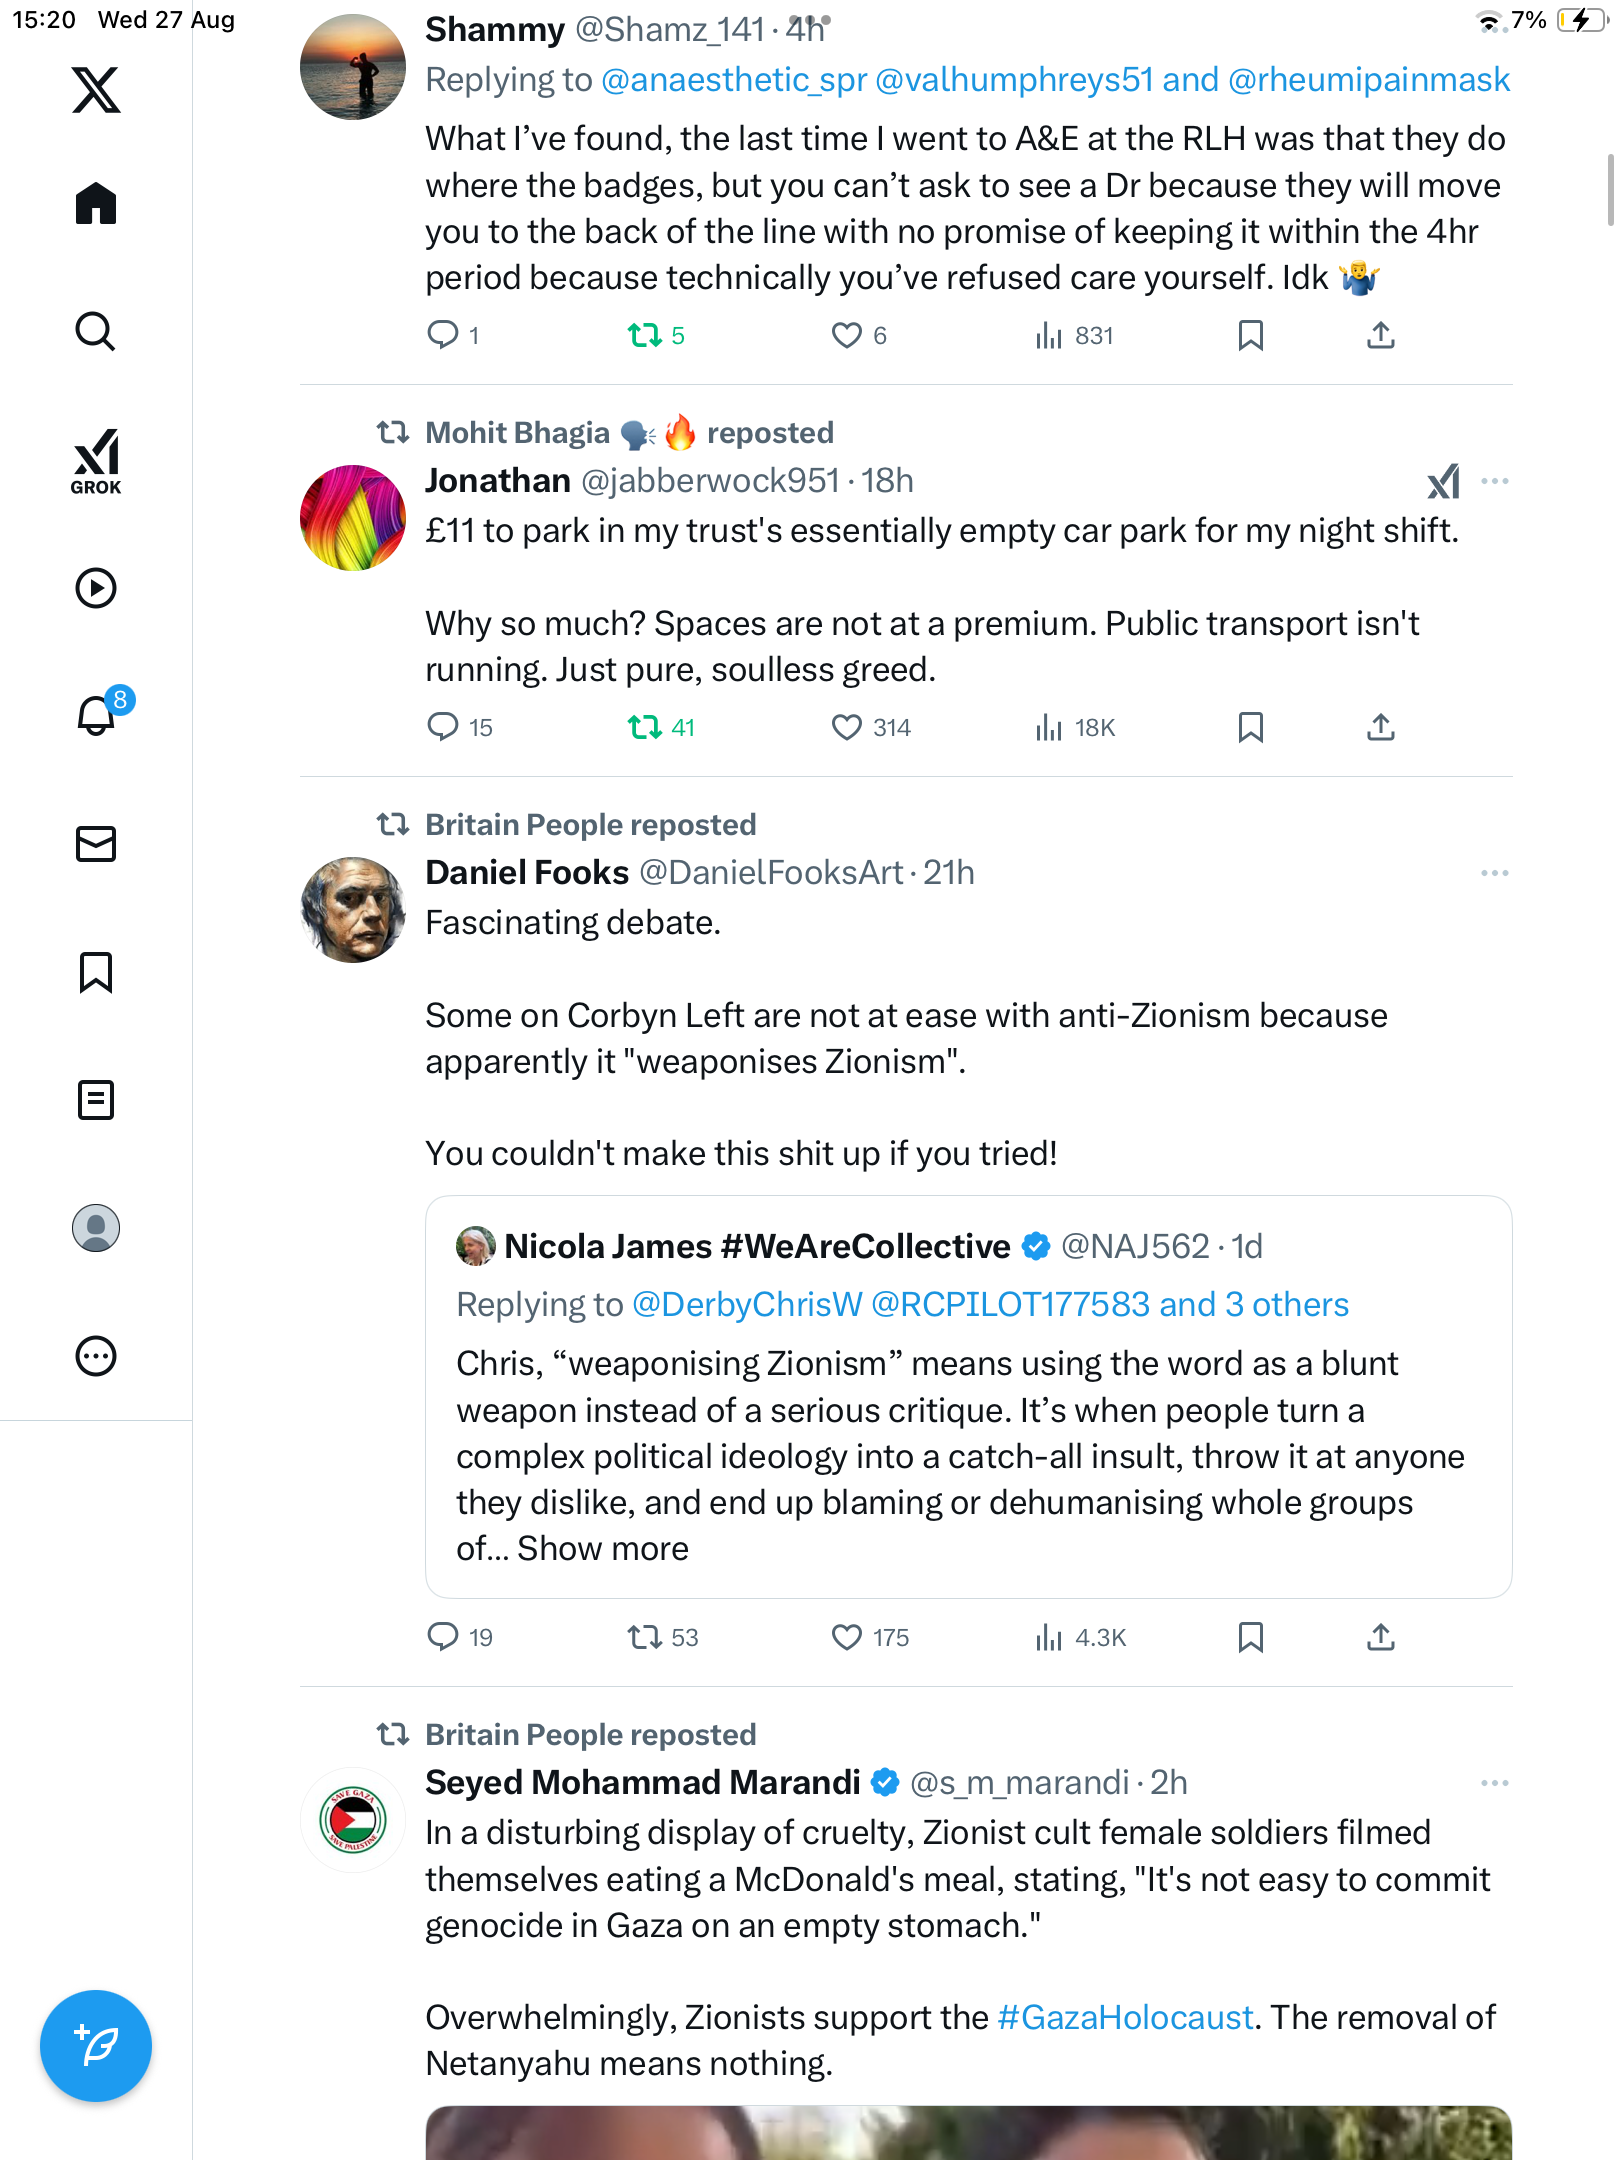Open the Lists sidebar item

pyautogui.click(x=96, y=1100)
